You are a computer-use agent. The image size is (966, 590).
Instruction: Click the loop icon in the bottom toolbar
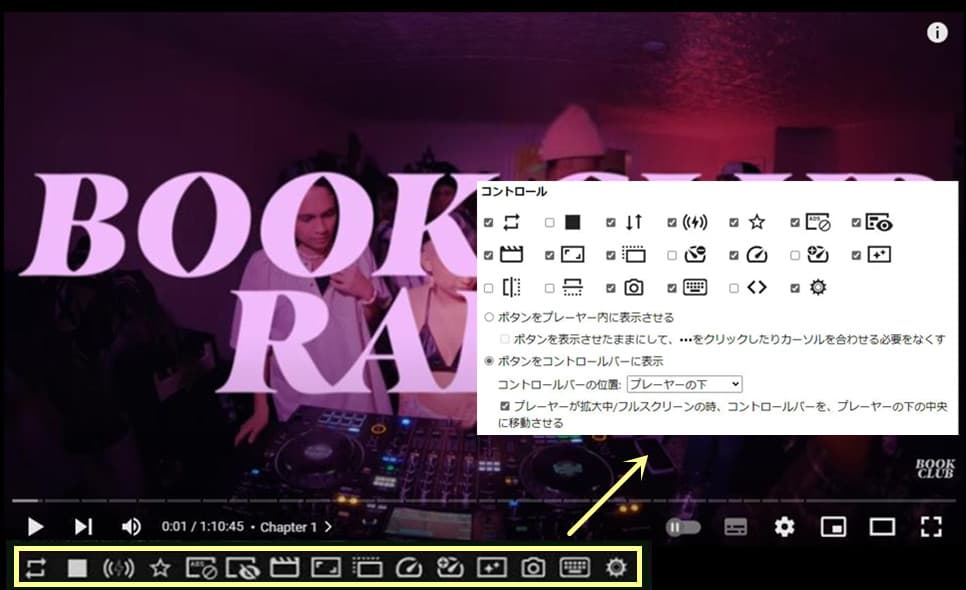tap(35, 567)
